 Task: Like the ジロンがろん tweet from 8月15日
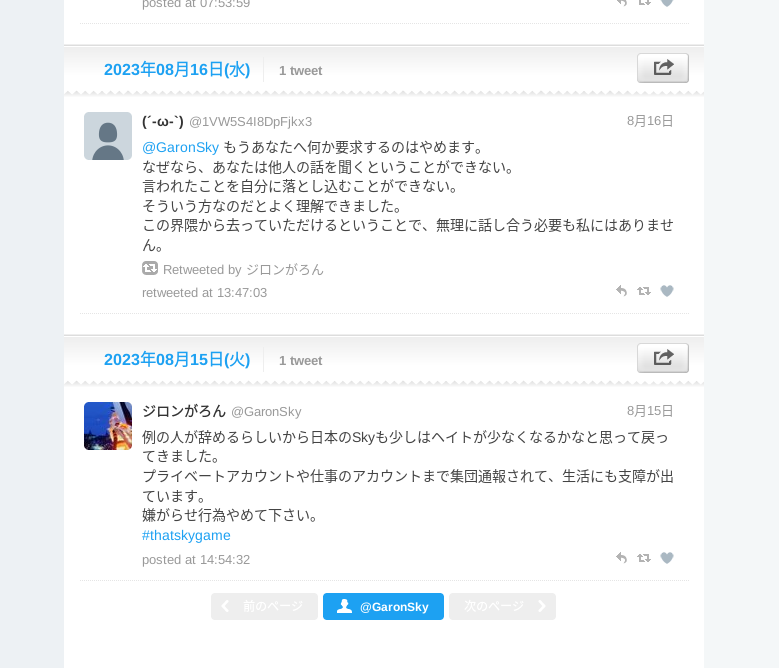667,558
